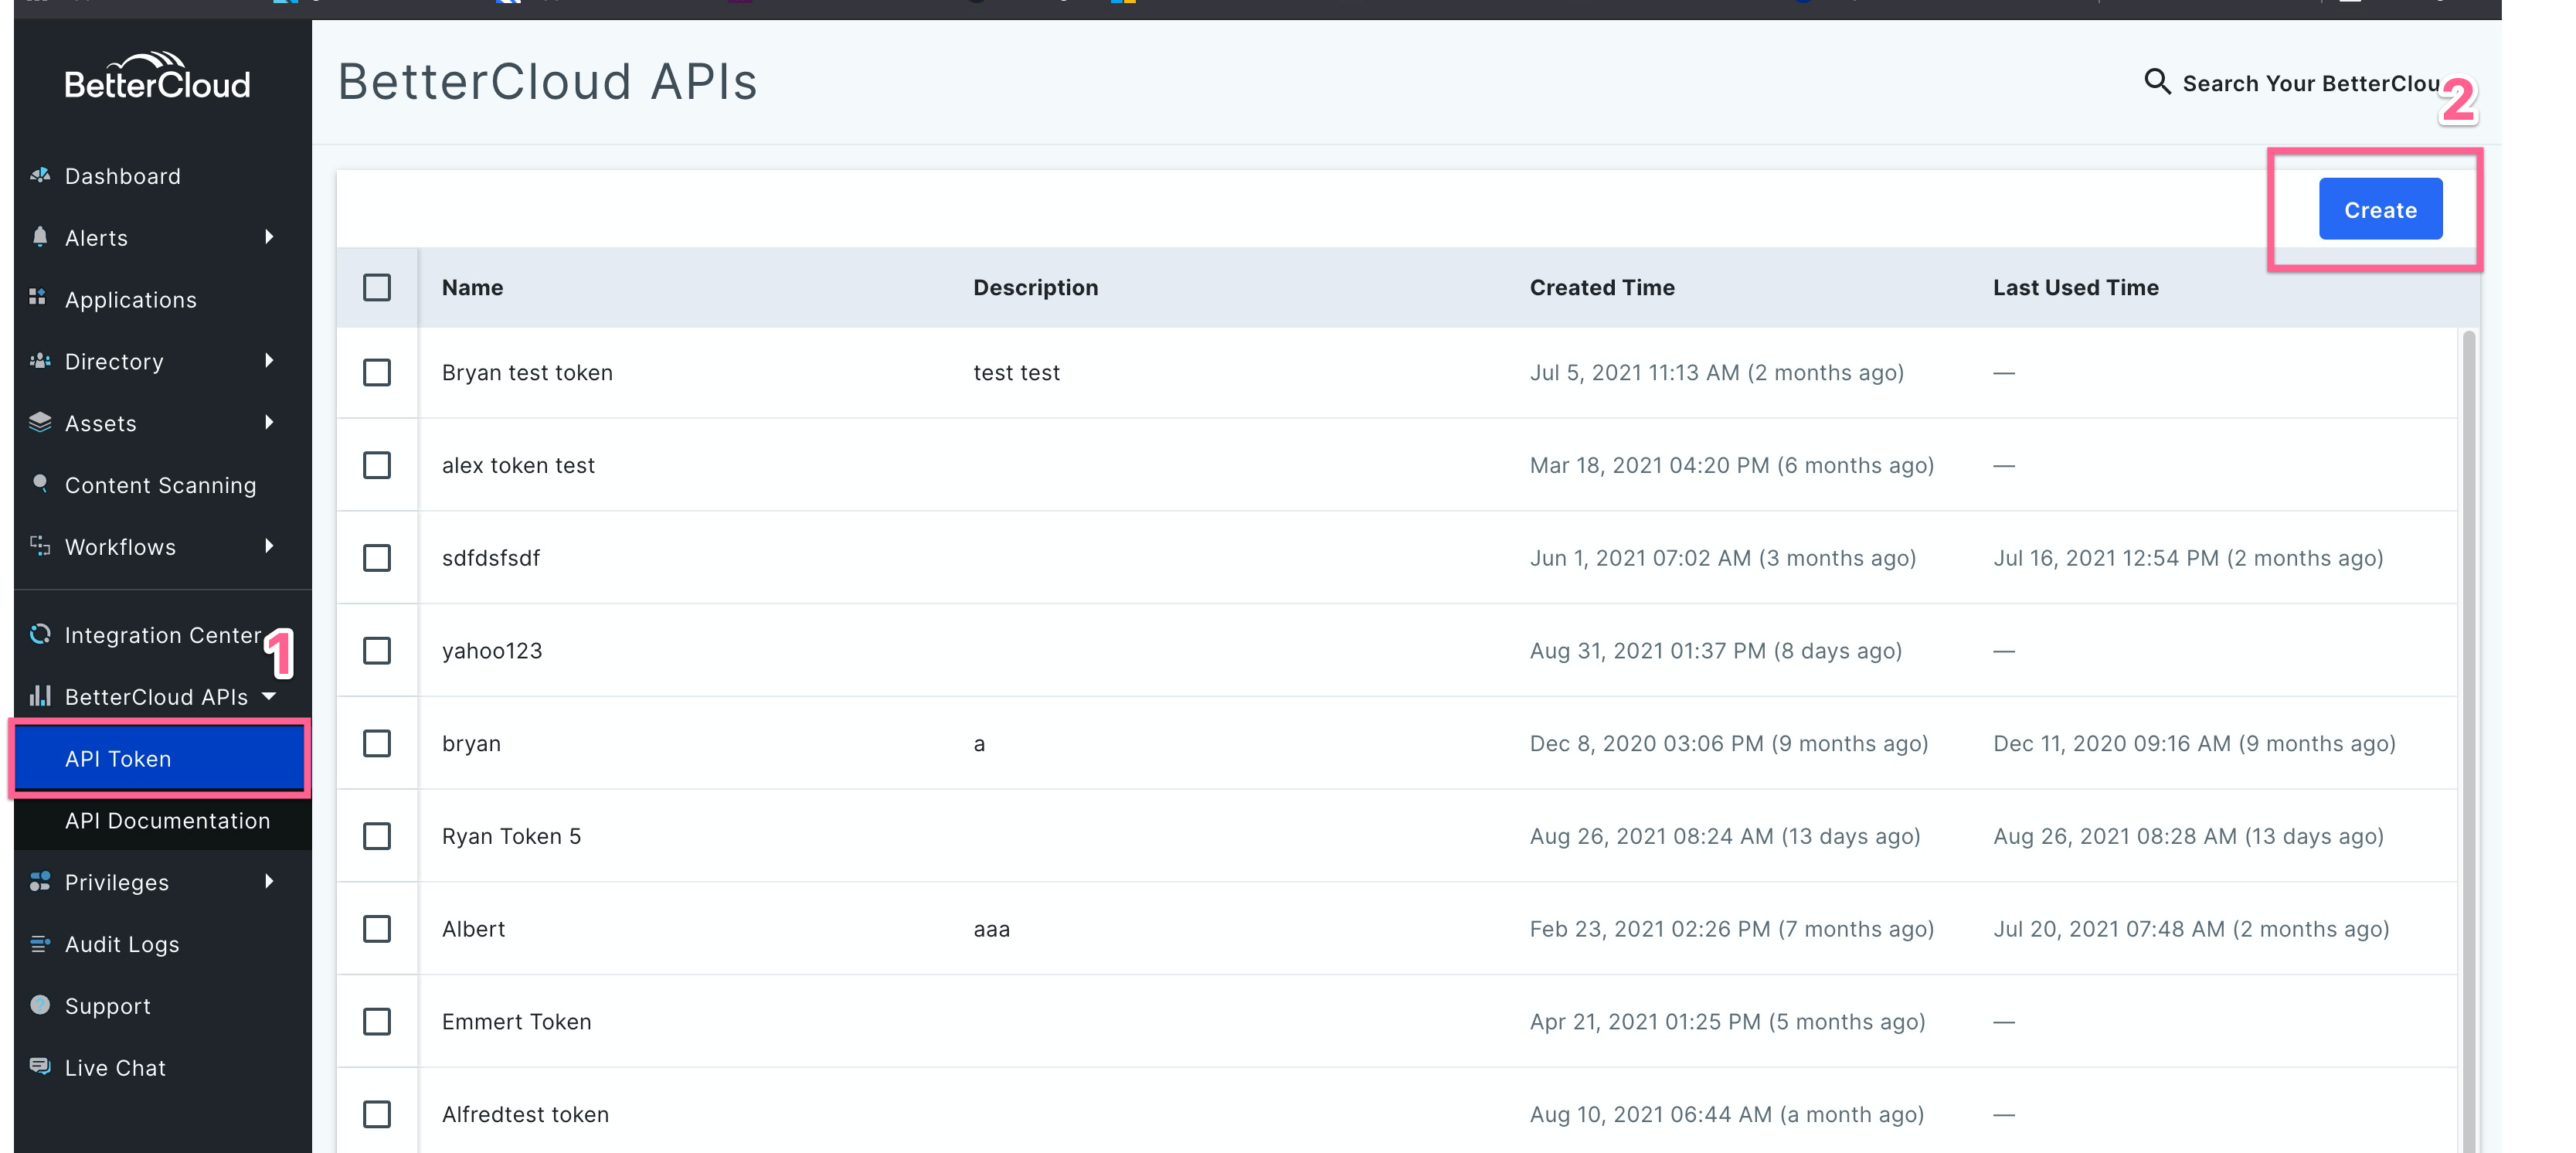Collapse the BetterCloud APIs dropdown
The image size is (2576, 1153).
(x=268, y=697)
